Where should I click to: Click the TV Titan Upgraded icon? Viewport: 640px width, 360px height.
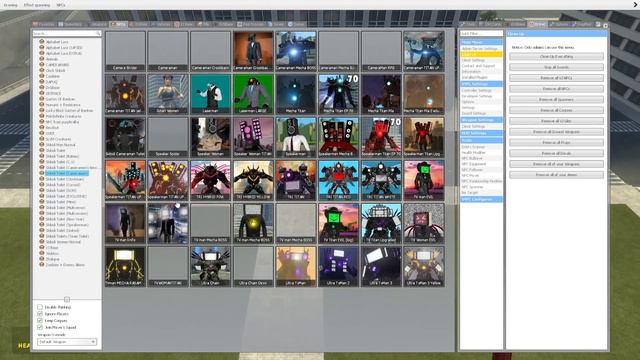(x=381, y=223)
